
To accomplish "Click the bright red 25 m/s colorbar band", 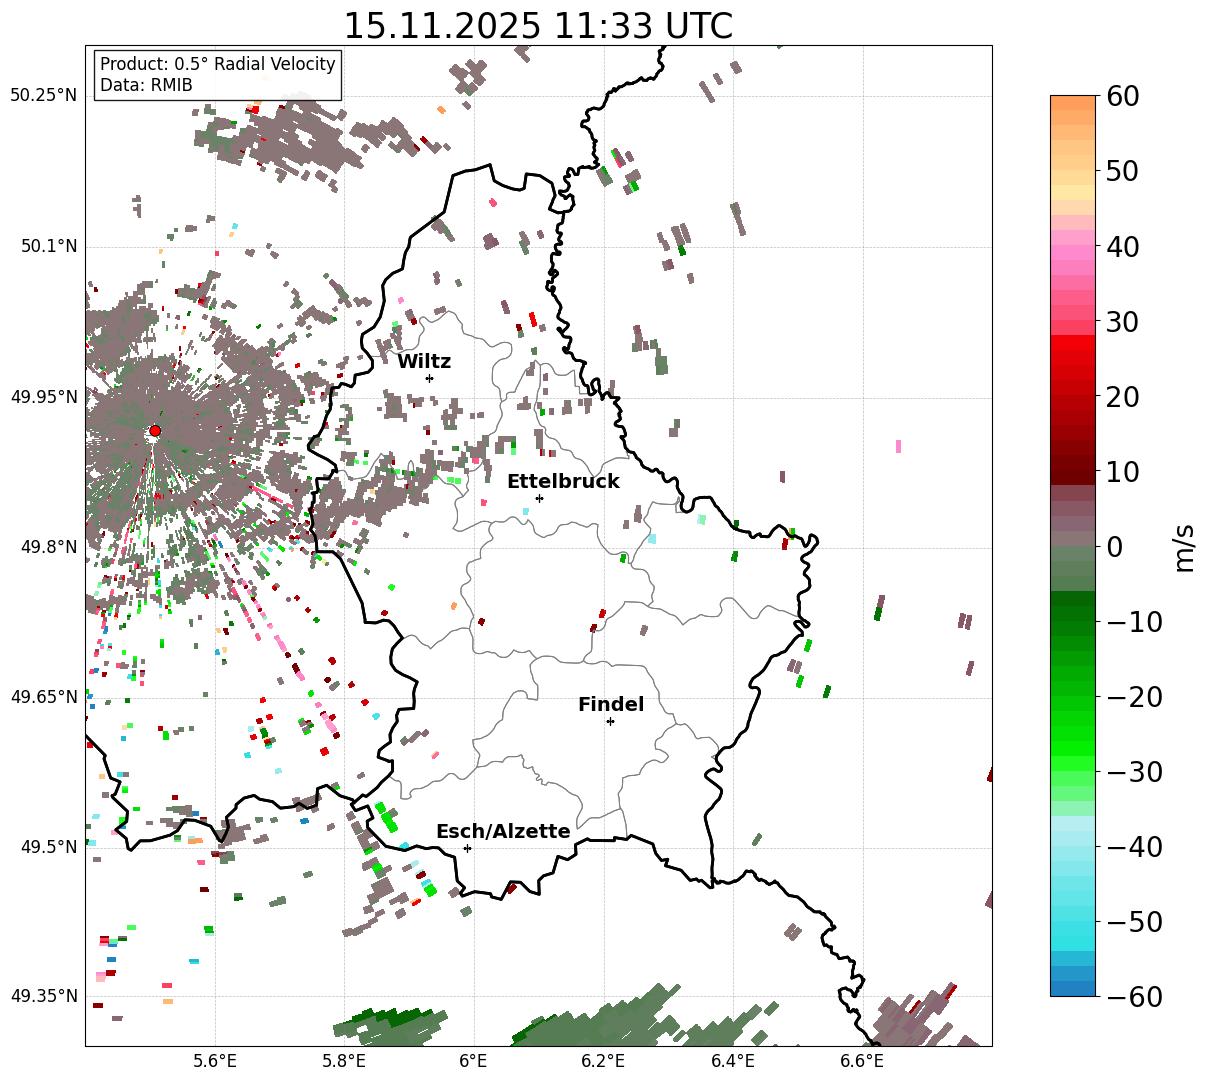I will click(x=1073, y=357).
